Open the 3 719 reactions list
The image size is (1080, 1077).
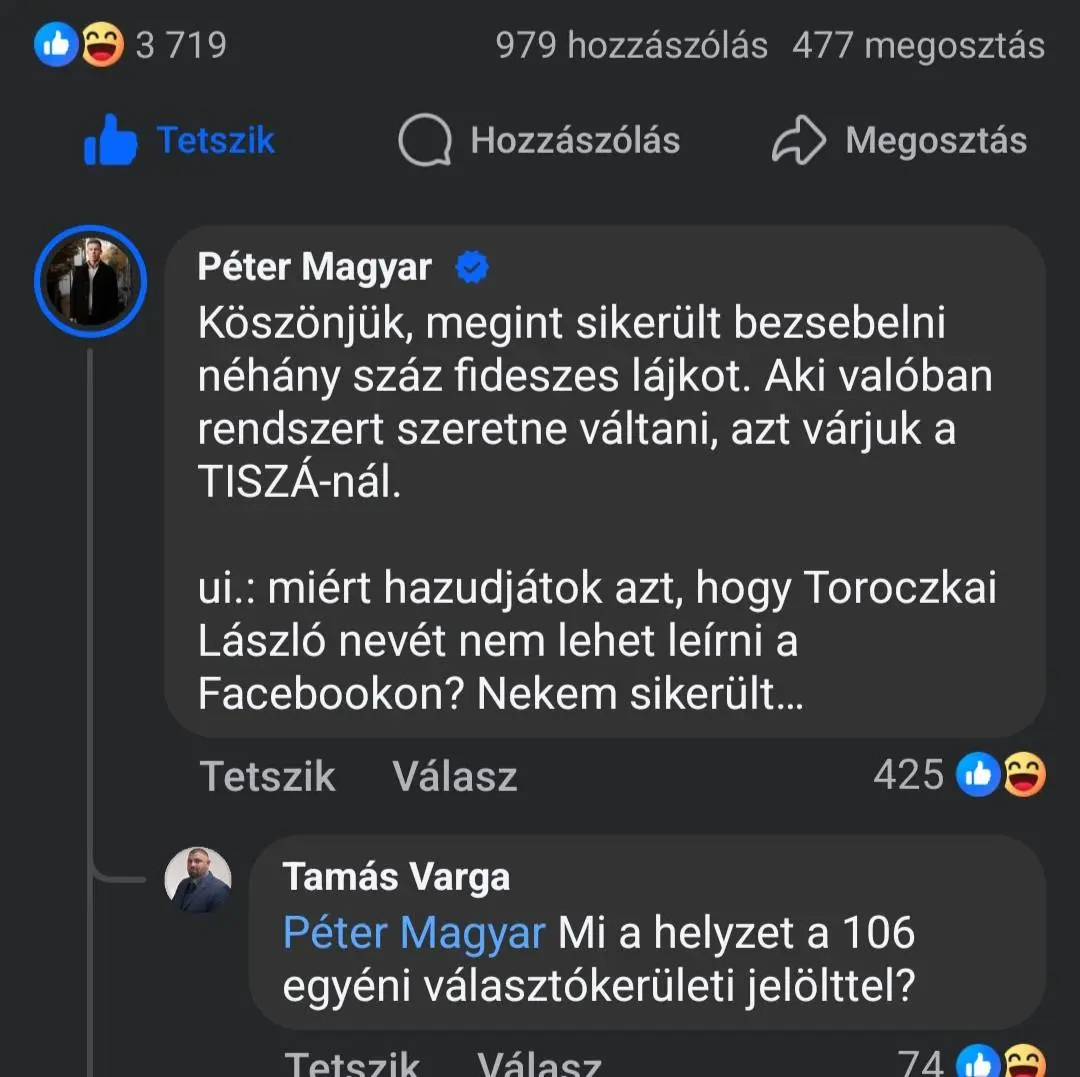(x=181, y=45)
